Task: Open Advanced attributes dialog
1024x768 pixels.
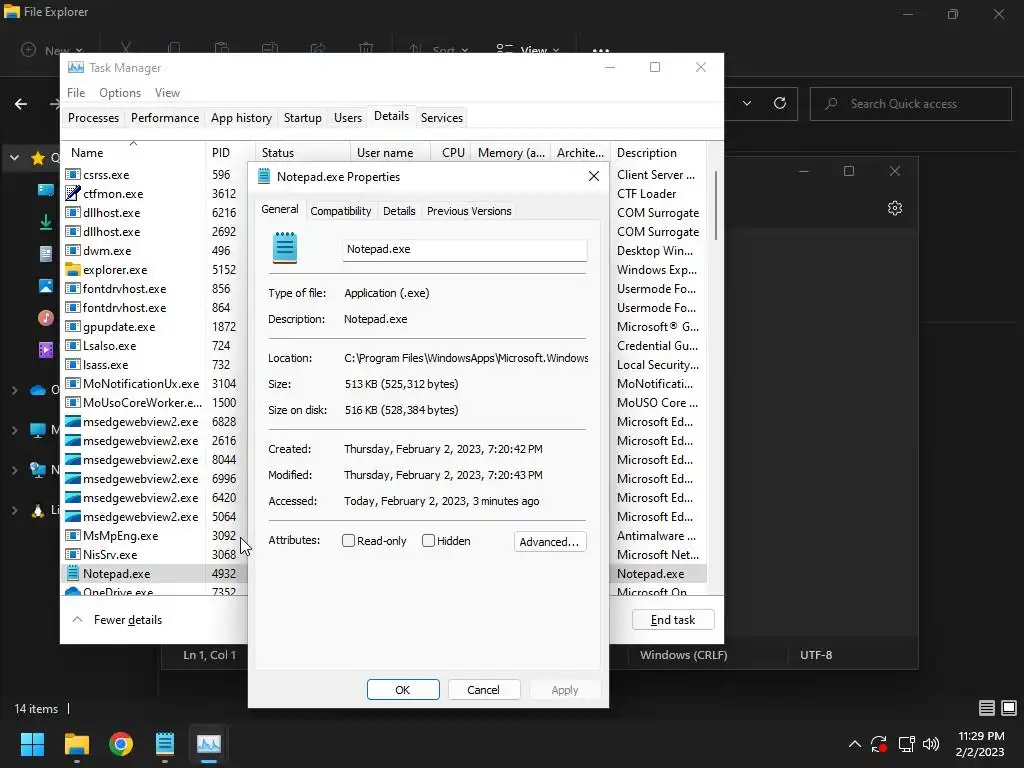Action: [x=550, y=541]
